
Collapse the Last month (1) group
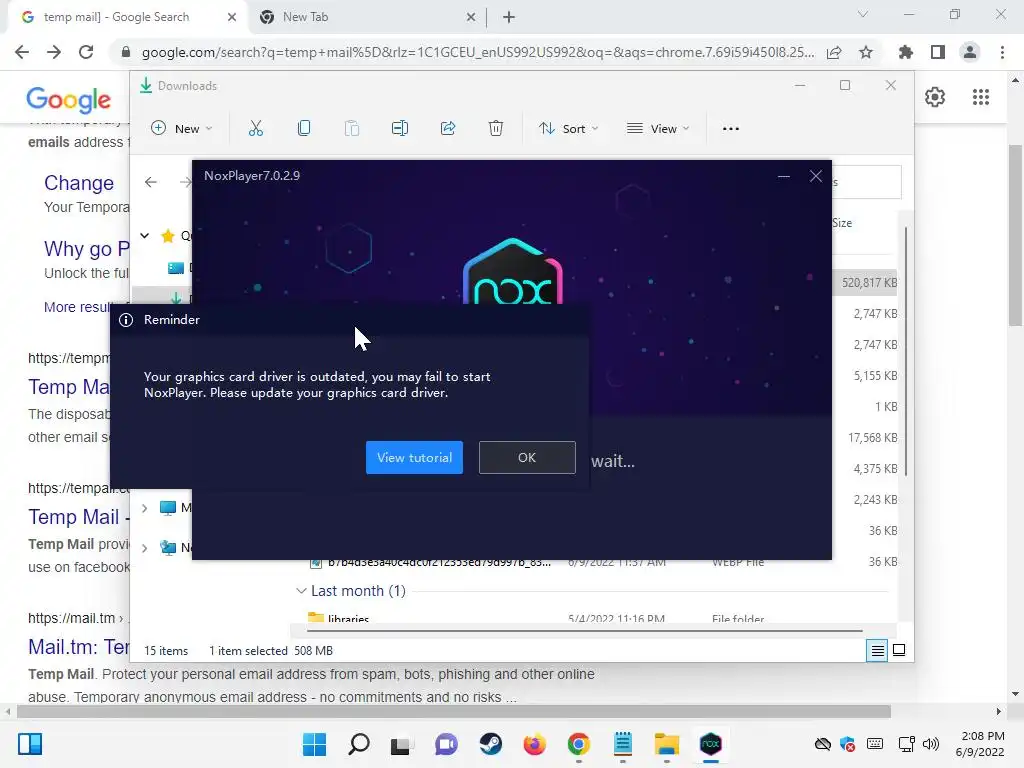[301, 590]
